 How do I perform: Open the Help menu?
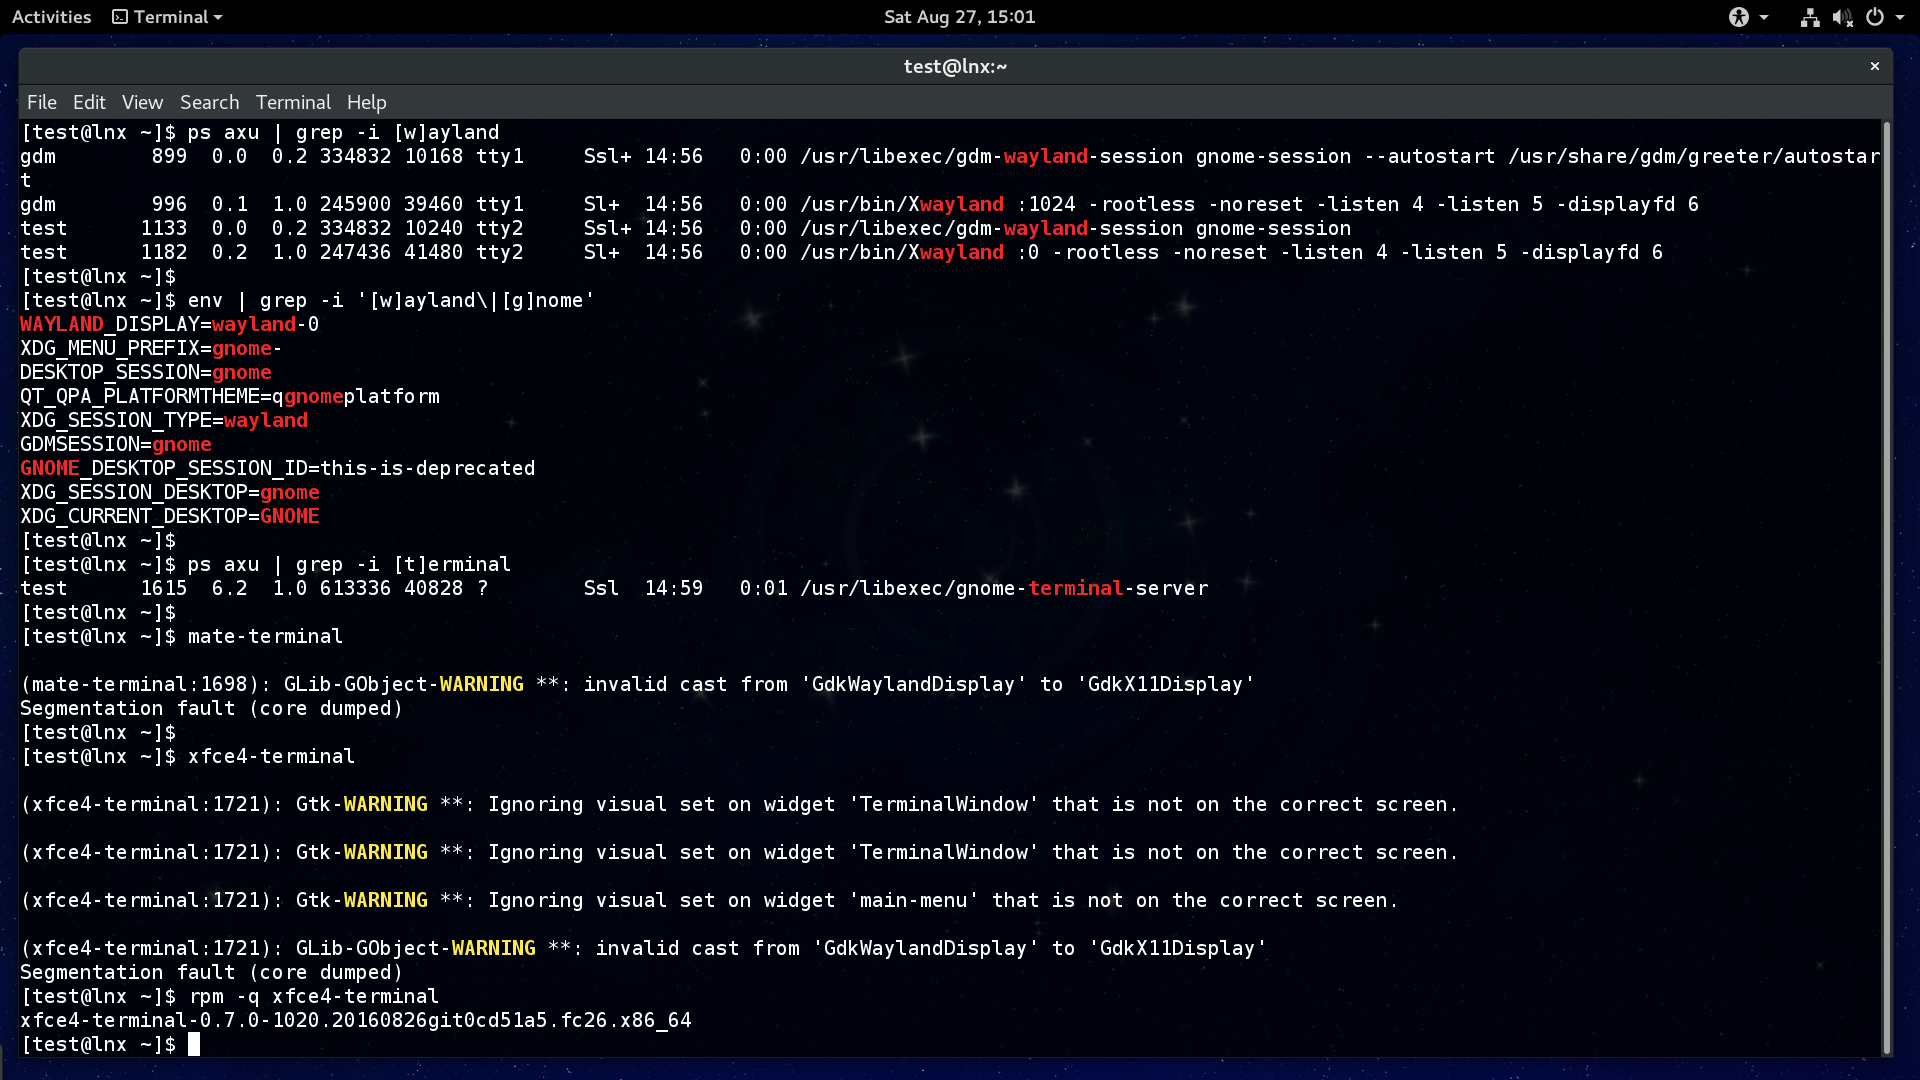click(x=366, y=102)
